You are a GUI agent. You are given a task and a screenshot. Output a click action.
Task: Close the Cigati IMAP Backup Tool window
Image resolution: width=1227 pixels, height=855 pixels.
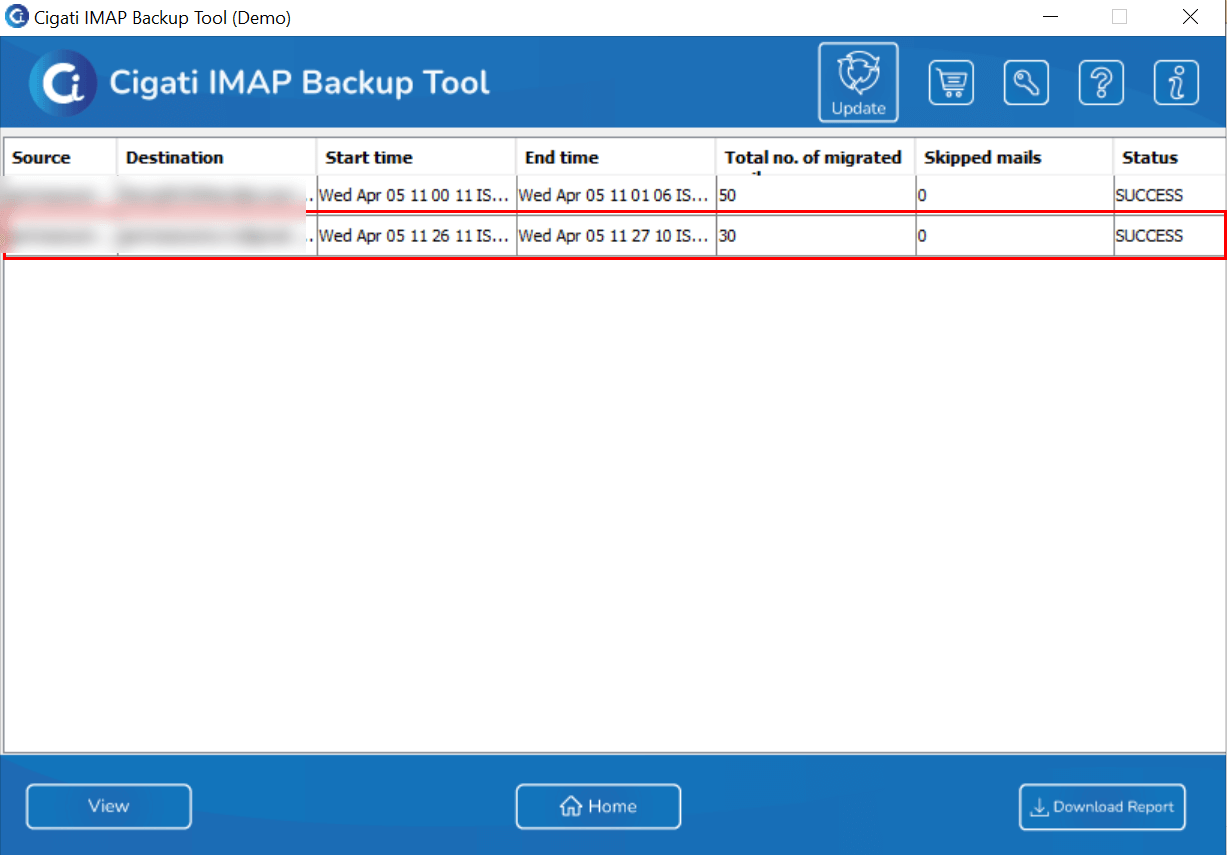(1190, 17)
